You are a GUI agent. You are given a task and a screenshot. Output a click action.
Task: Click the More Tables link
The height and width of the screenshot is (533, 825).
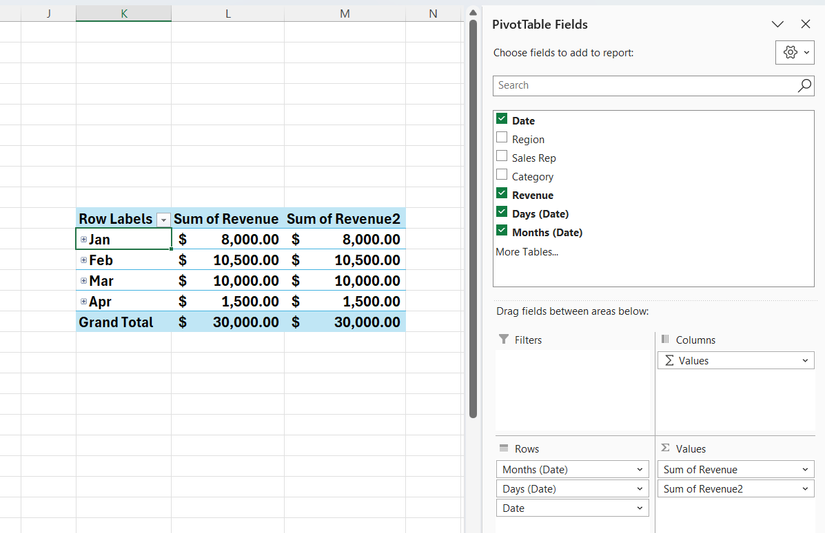point(526,252)
